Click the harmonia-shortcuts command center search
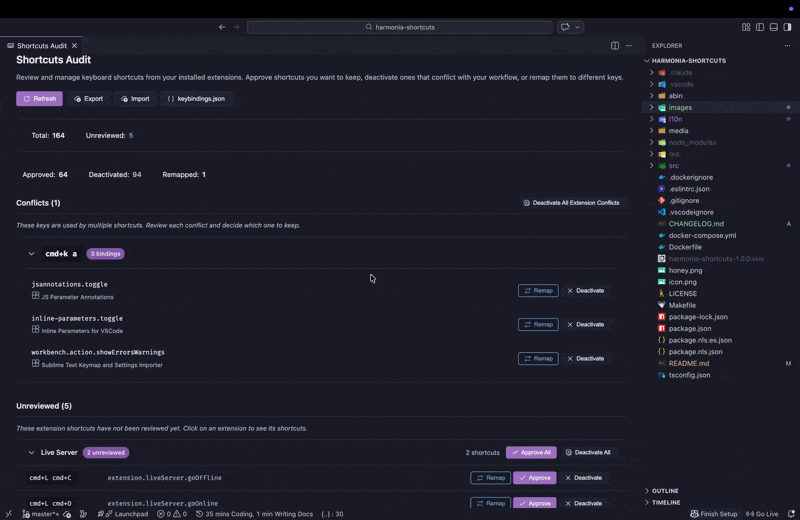This screenshot has width=800, height=520. pyautogui.click(x=400, y=27)
